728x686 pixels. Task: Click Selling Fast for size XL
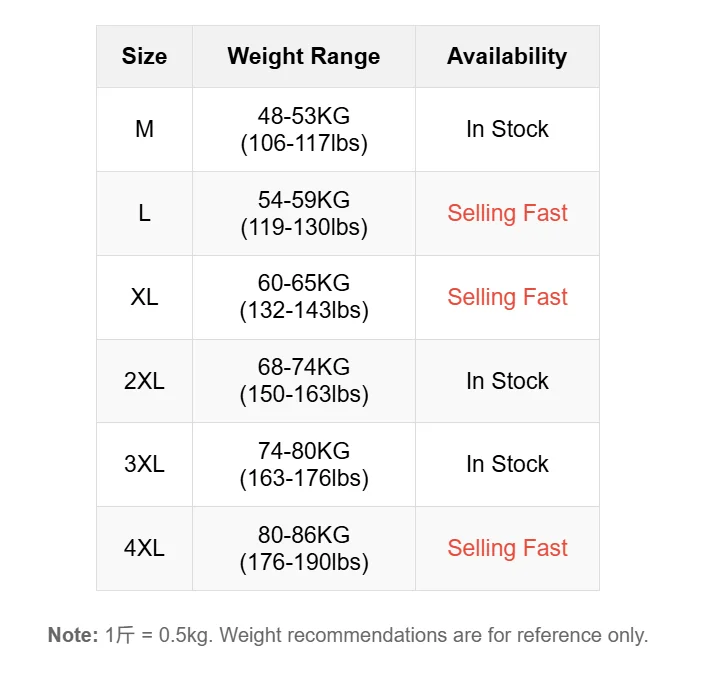point(507,297)
